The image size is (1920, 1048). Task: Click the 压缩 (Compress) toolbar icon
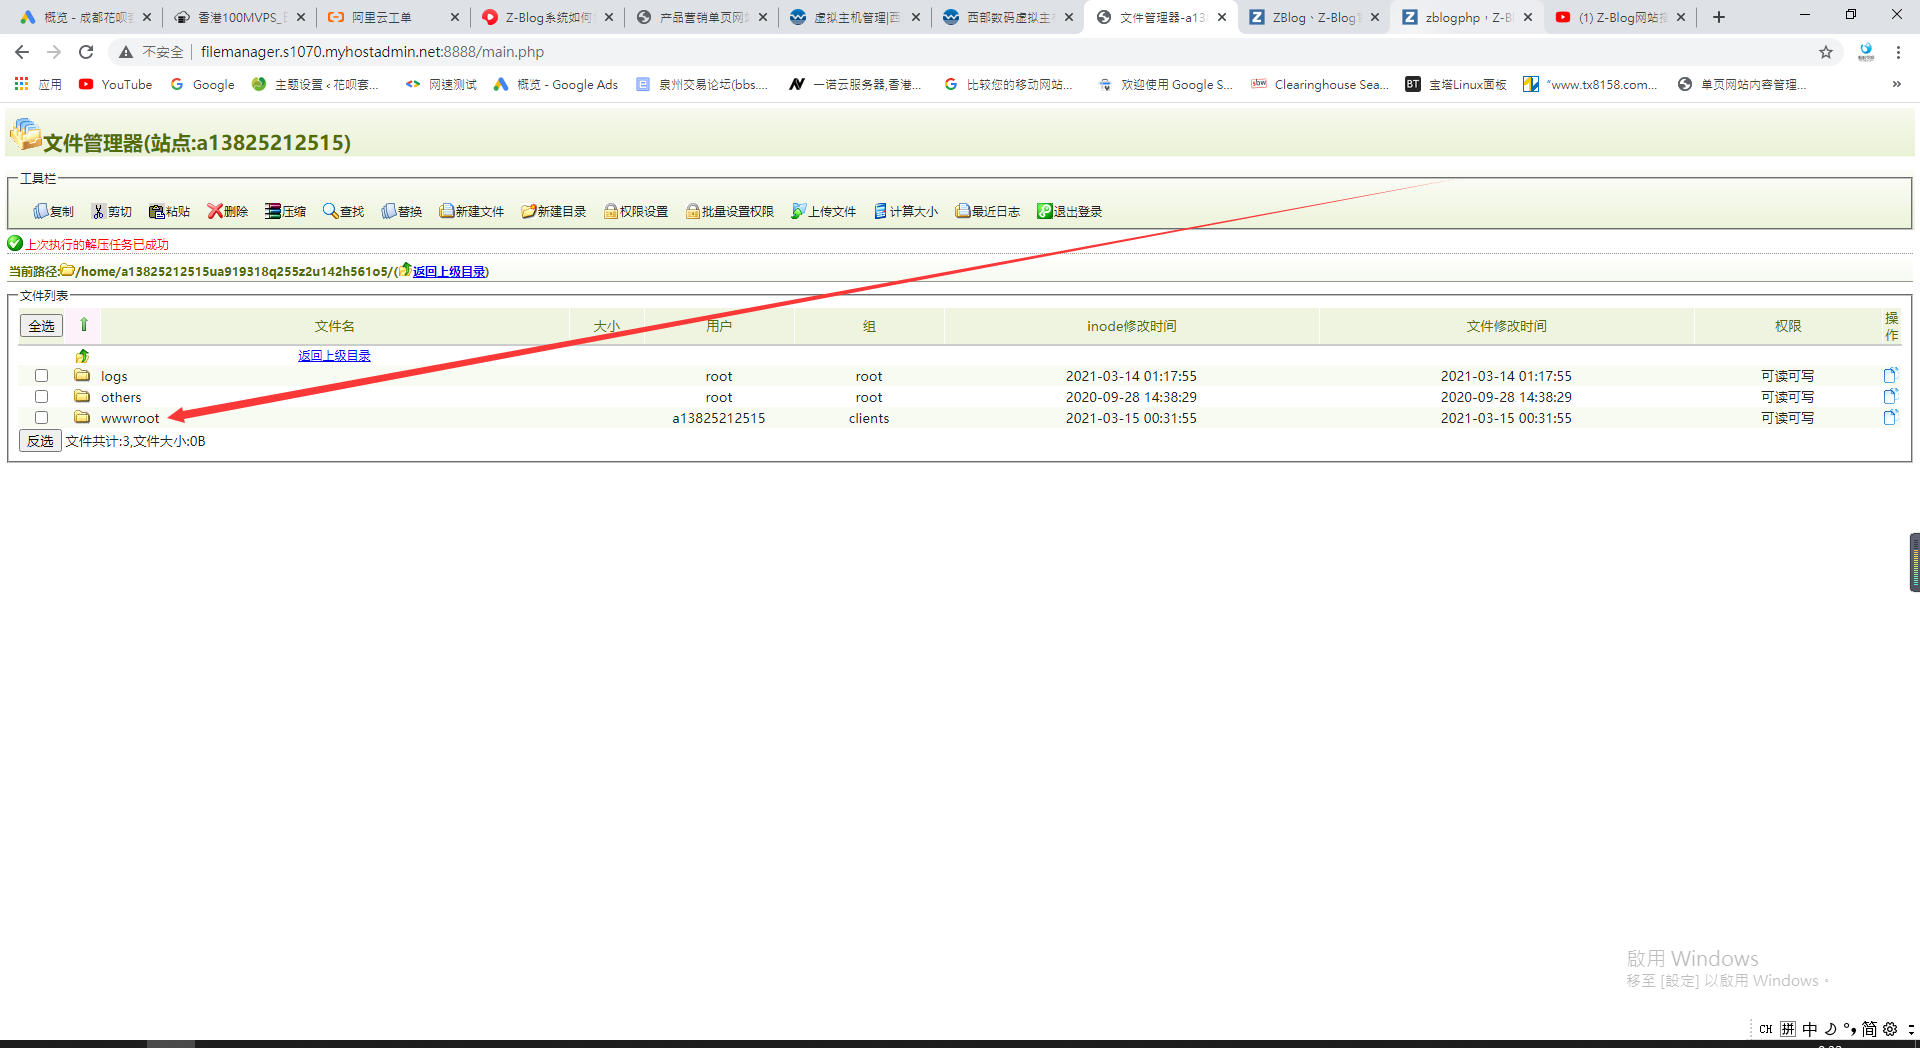coord(273,211)
